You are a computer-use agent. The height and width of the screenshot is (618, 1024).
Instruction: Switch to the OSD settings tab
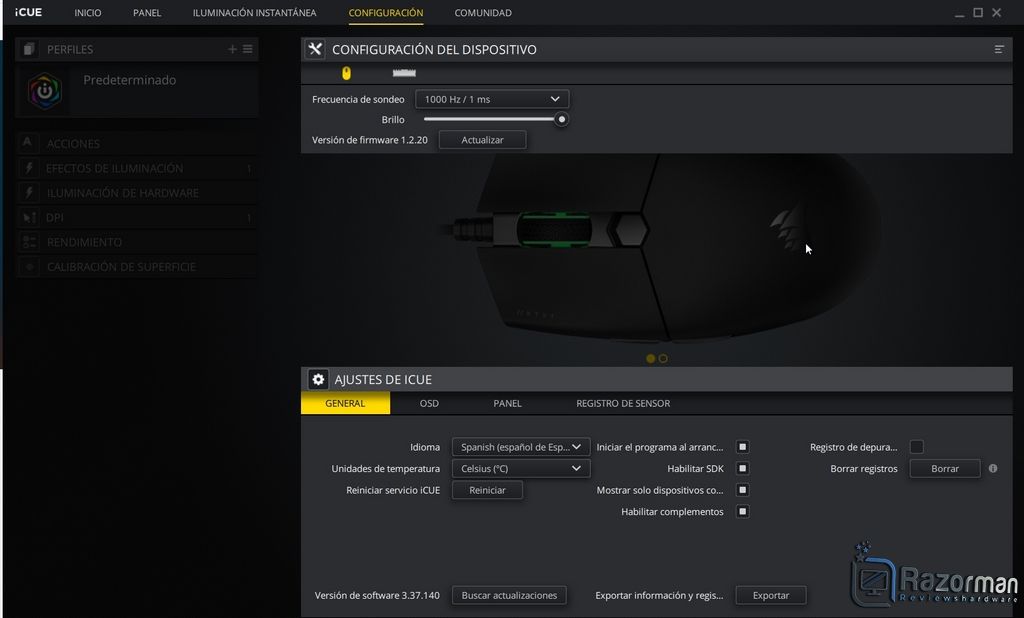[x=429, y=403]
